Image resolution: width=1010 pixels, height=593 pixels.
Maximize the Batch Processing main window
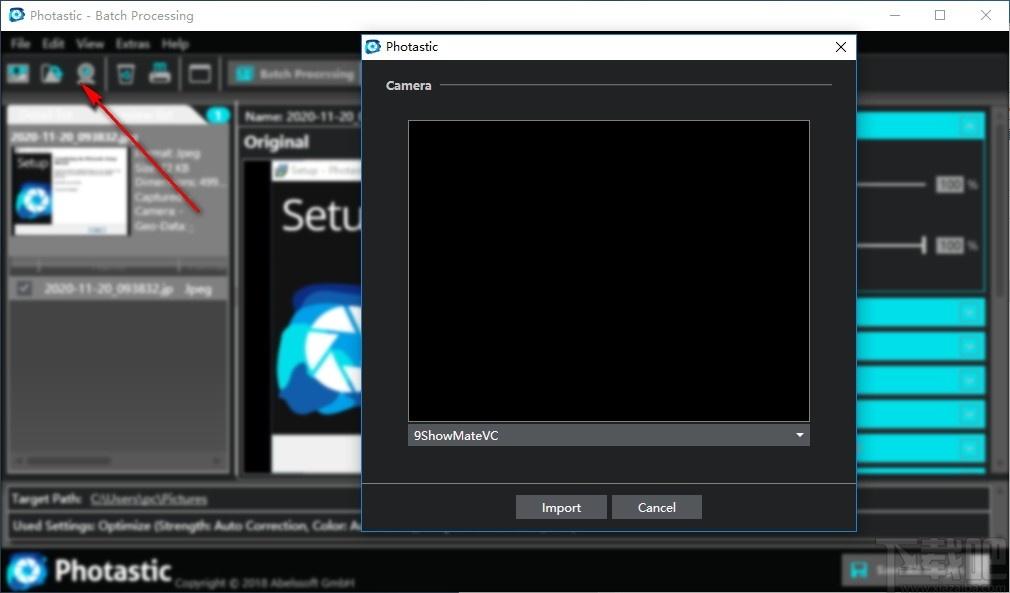(940, 15)
